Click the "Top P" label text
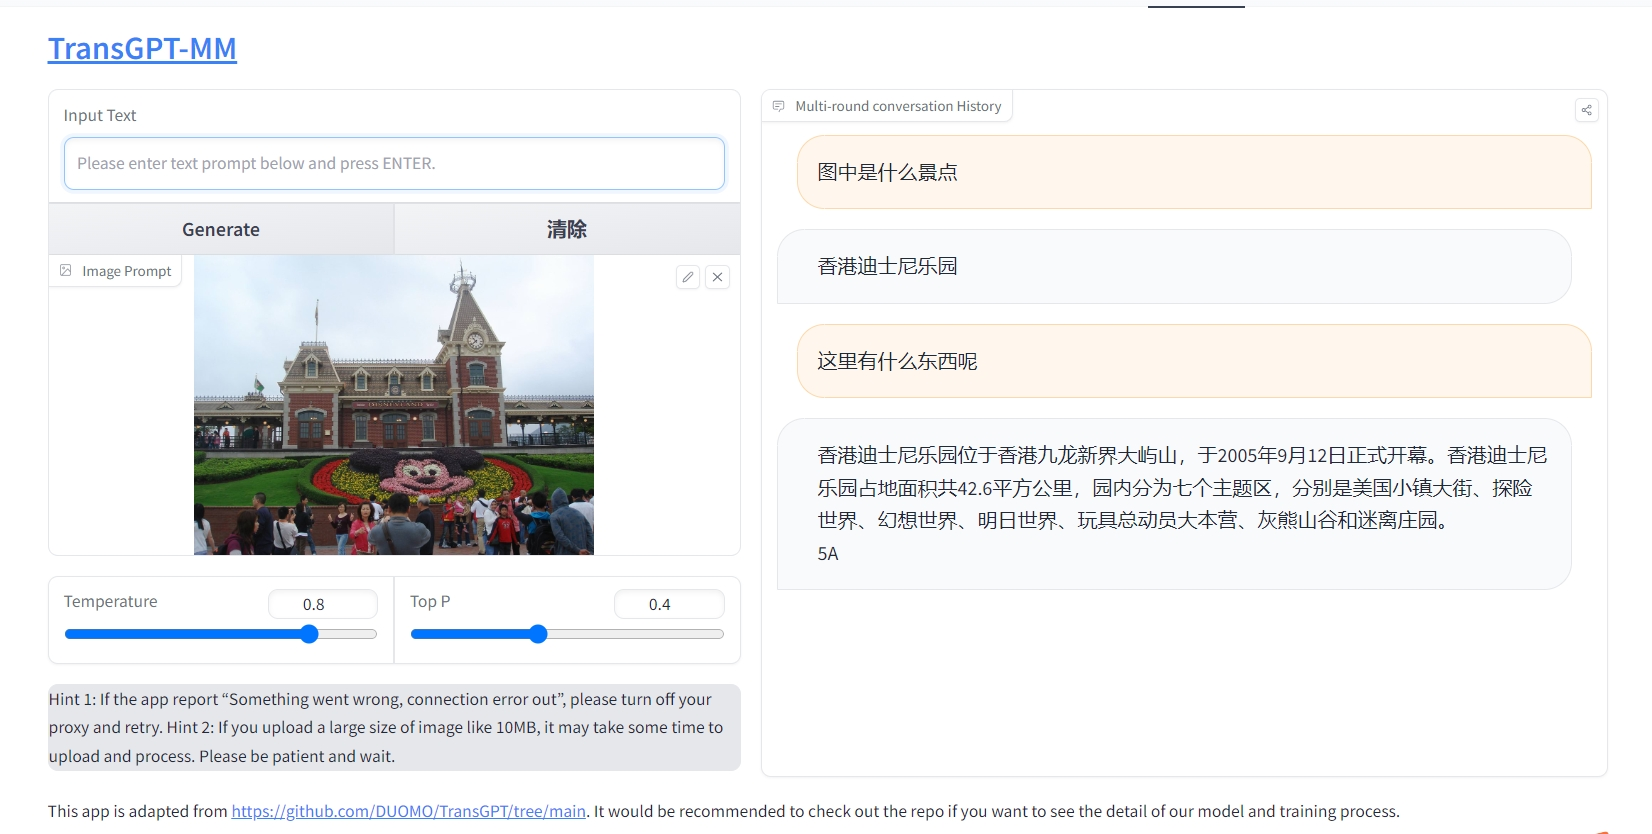The height and width of the screenshot is (834, 1652). (430, 601)
